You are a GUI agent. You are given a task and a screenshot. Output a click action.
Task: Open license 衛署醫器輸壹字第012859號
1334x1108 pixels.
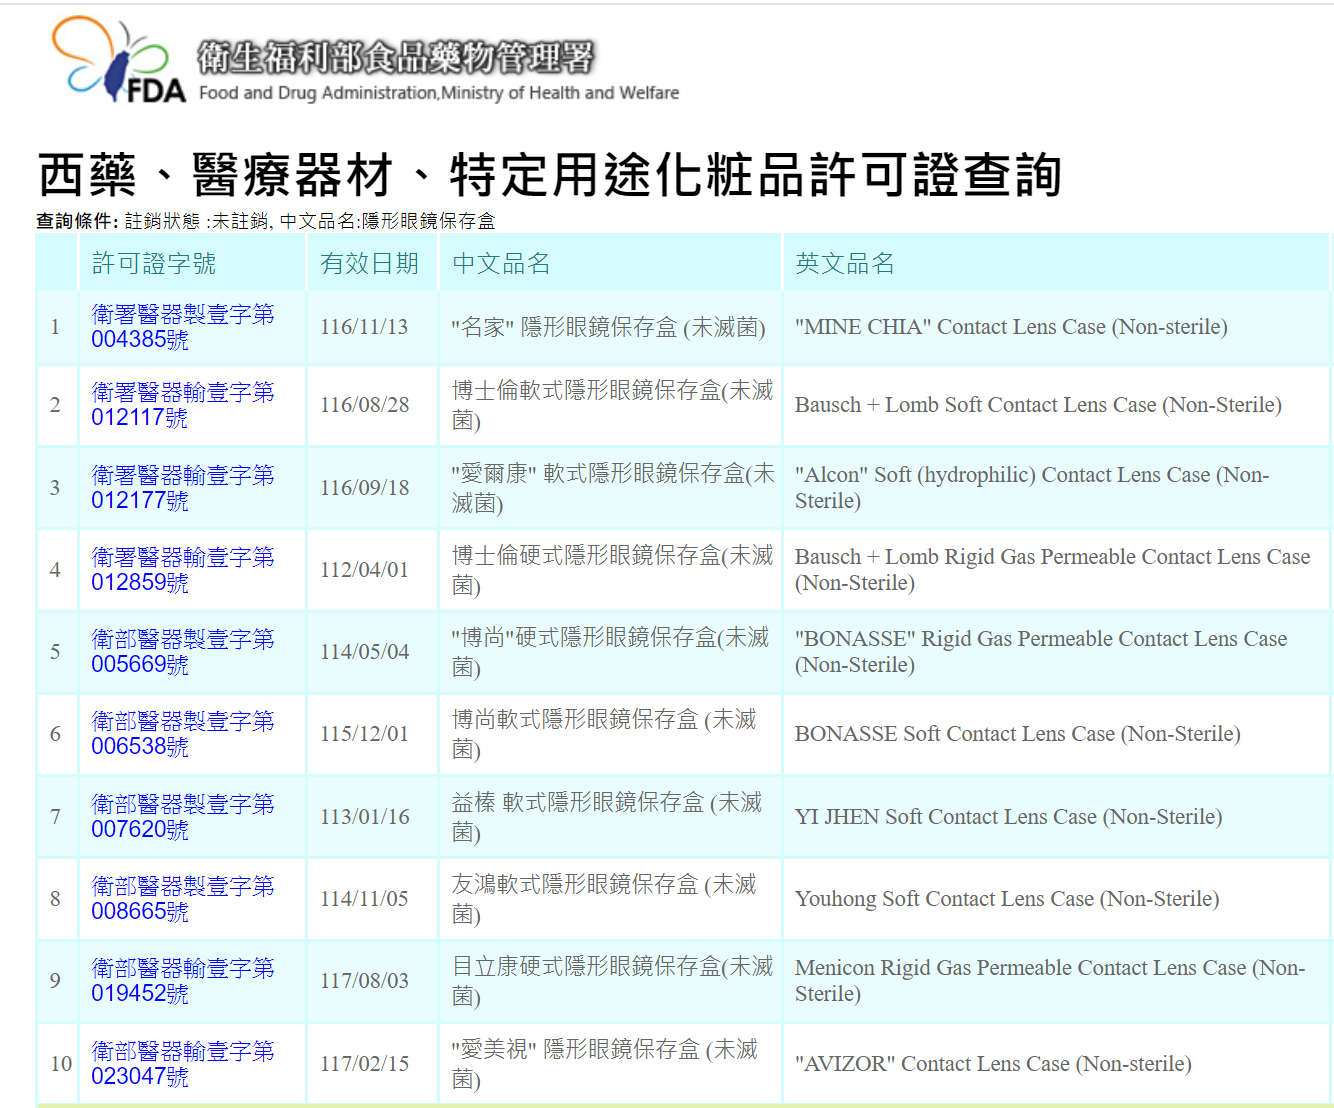coord(183,570)
